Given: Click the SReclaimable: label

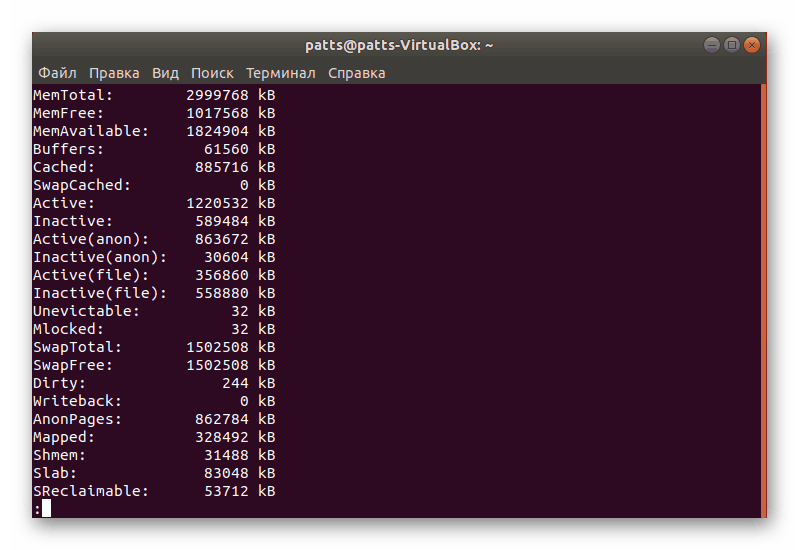Looking at the screenshot, I should (x=91, y=491).
